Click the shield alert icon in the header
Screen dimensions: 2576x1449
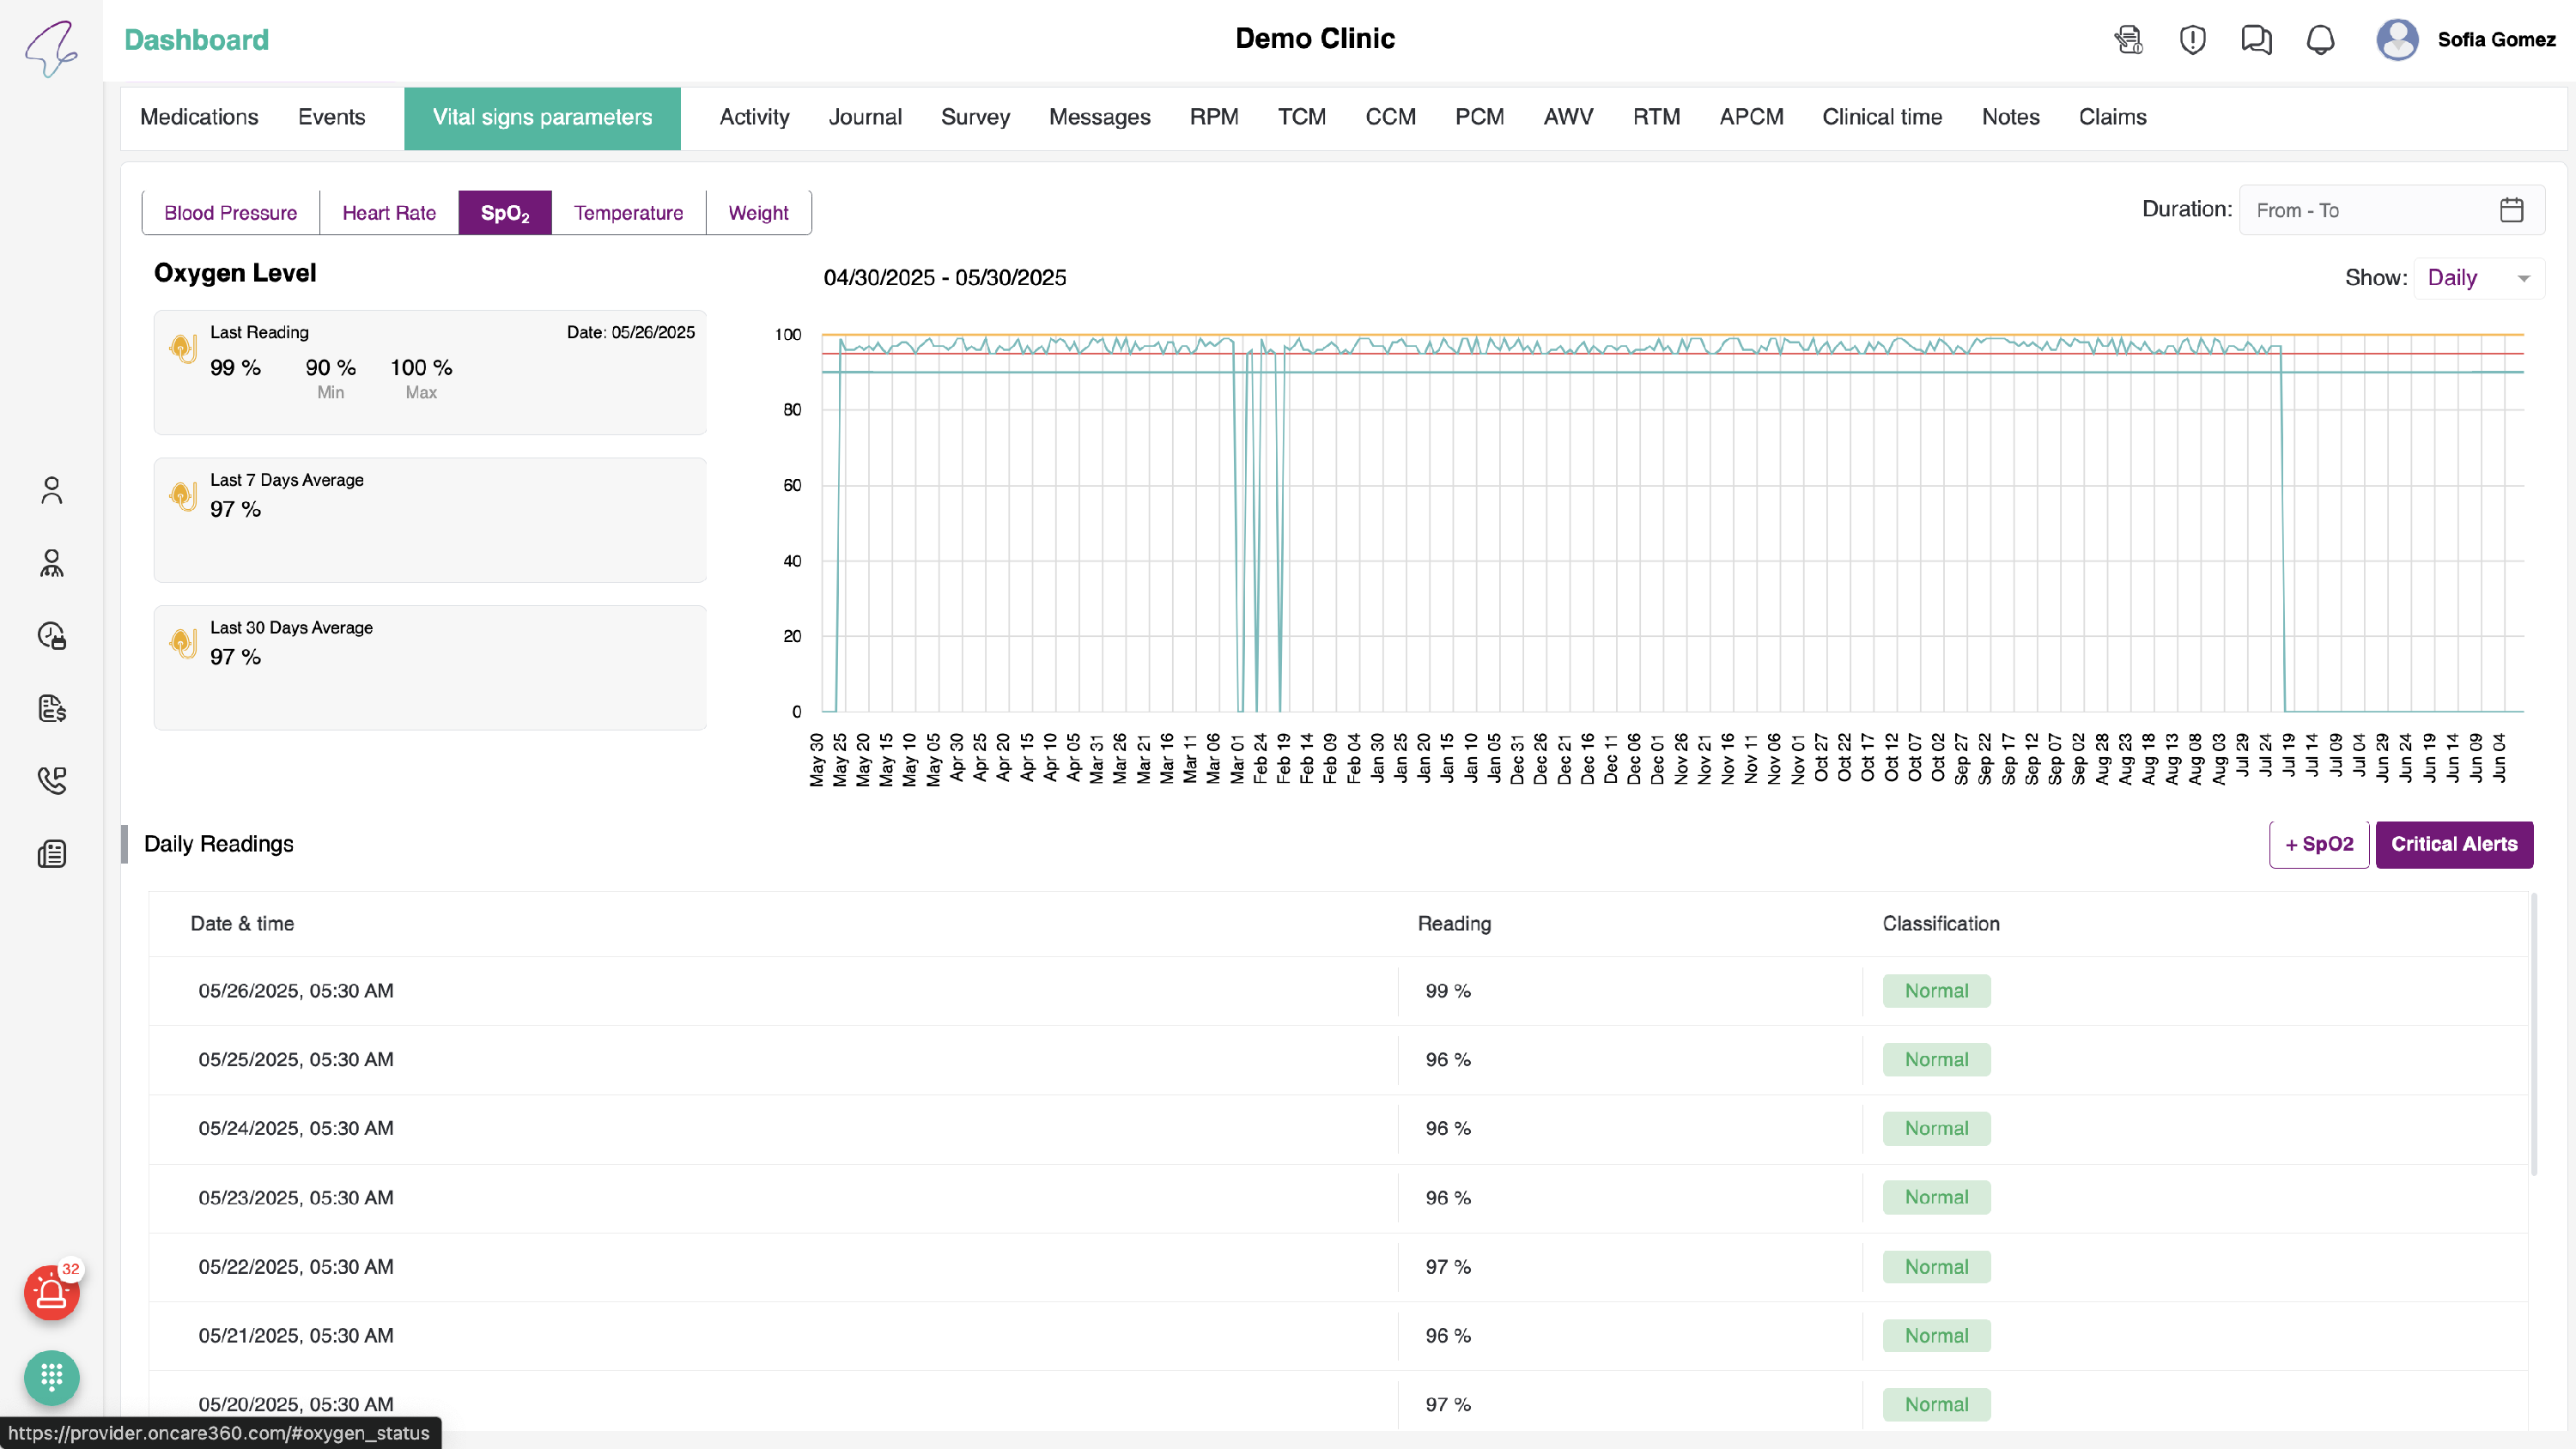pos(2192,40)
